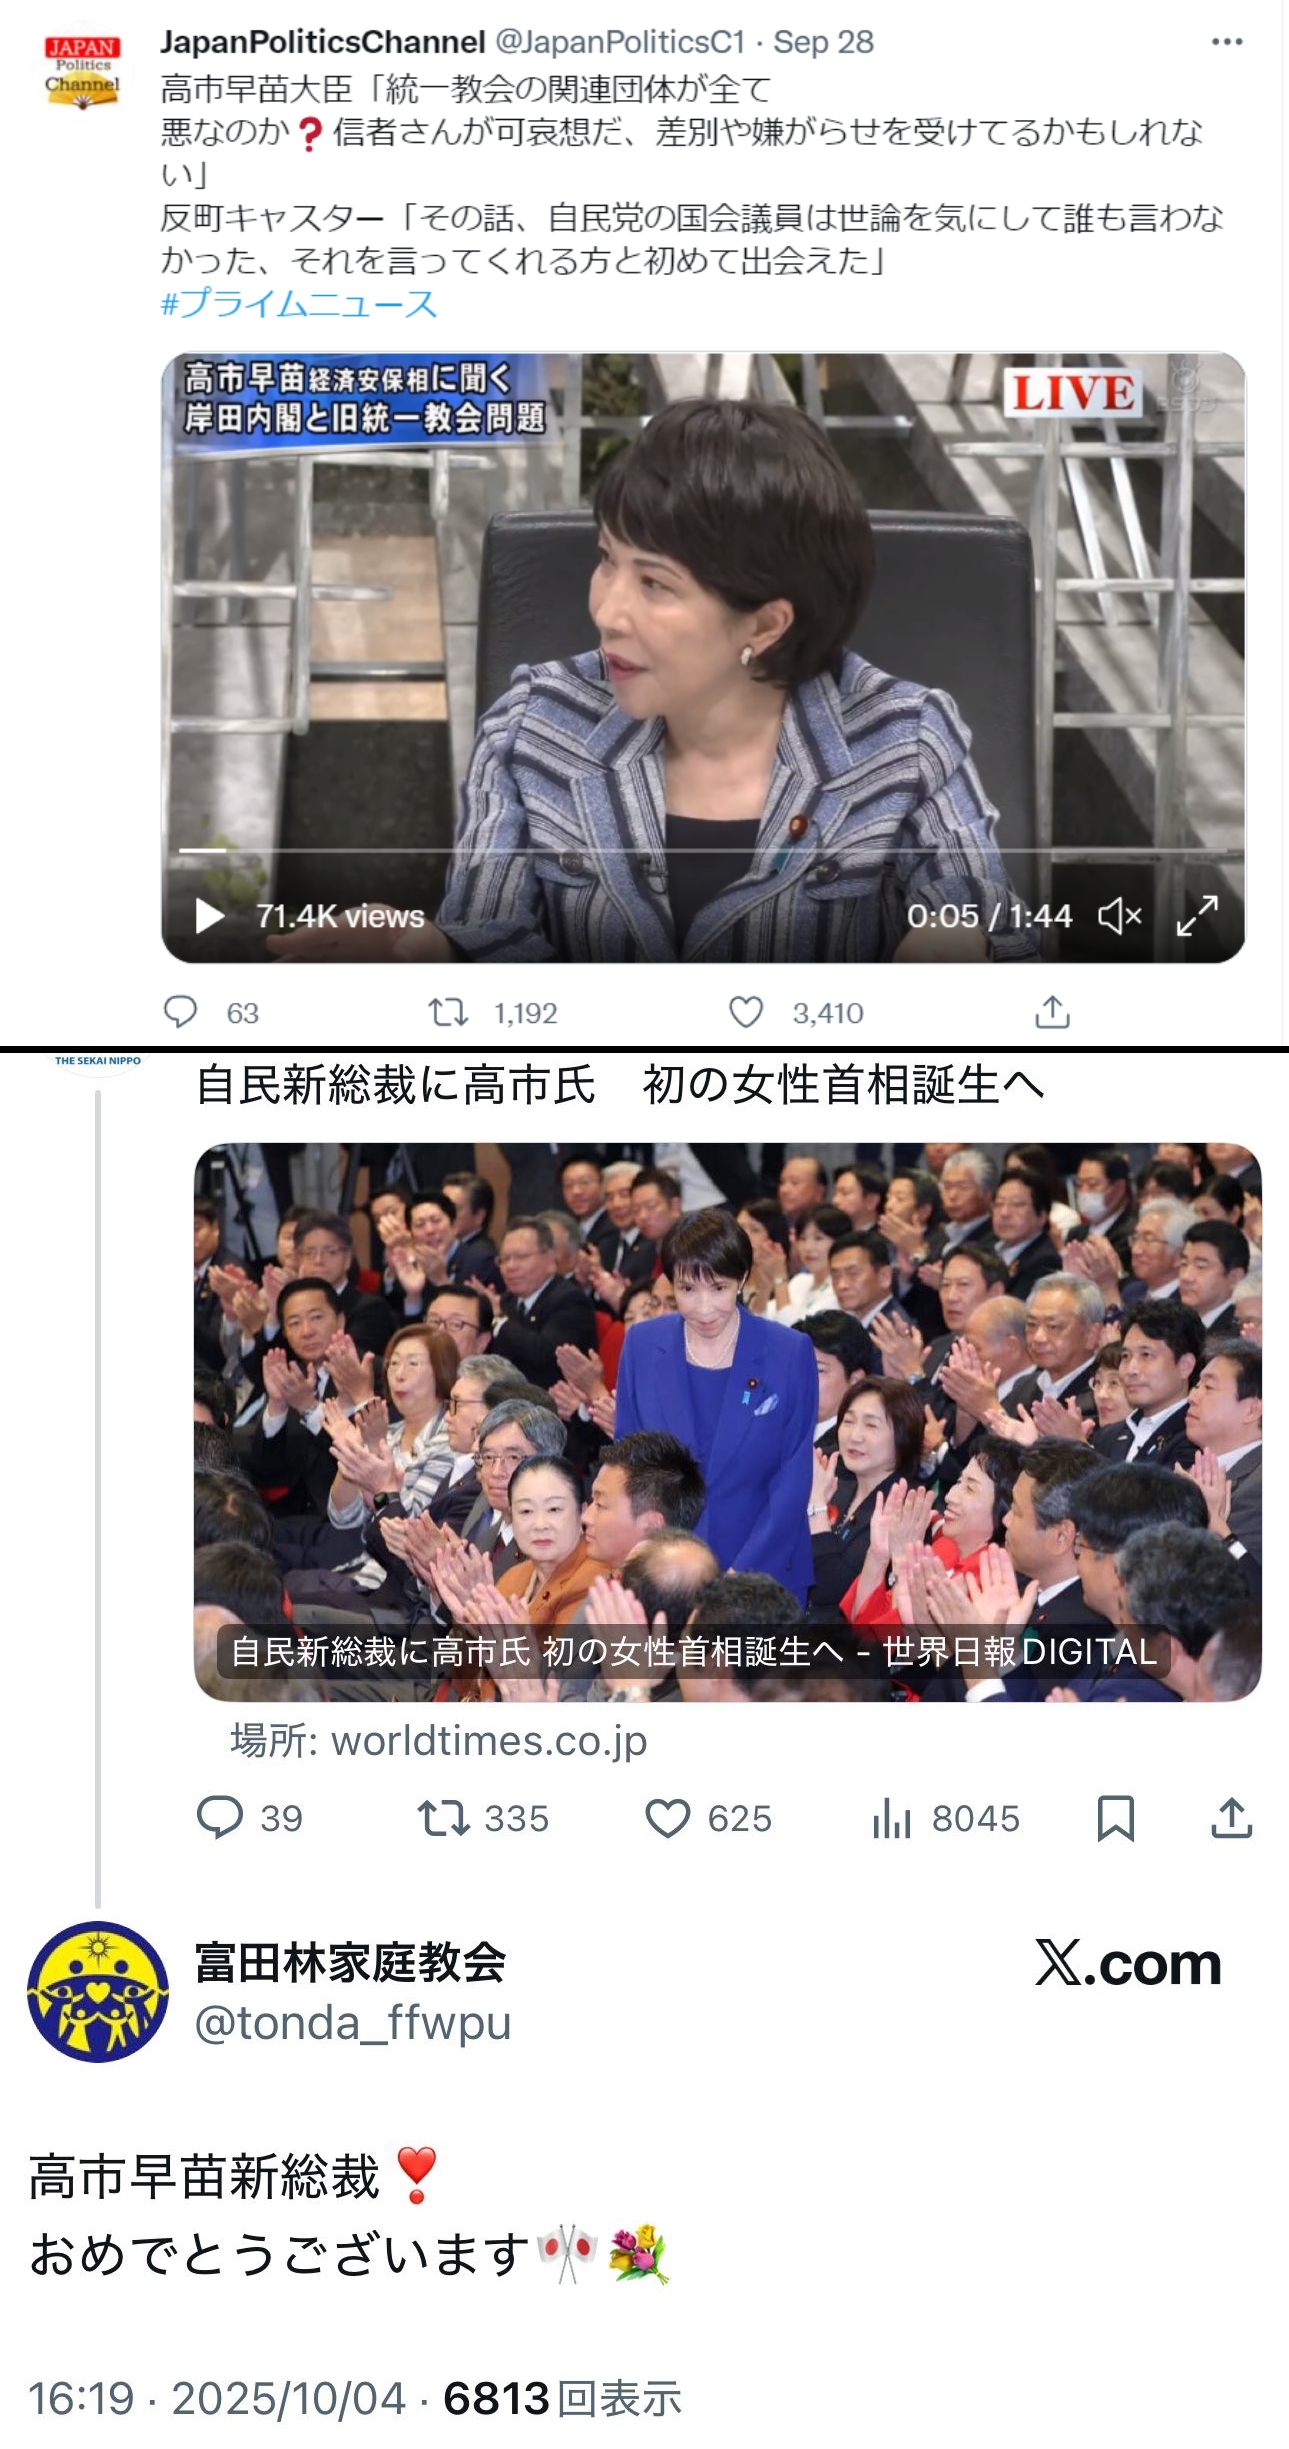Open the 富田林家庭教会 profile avatar
Viewport: 1289px width, 2449px height.
point(97,1993)
